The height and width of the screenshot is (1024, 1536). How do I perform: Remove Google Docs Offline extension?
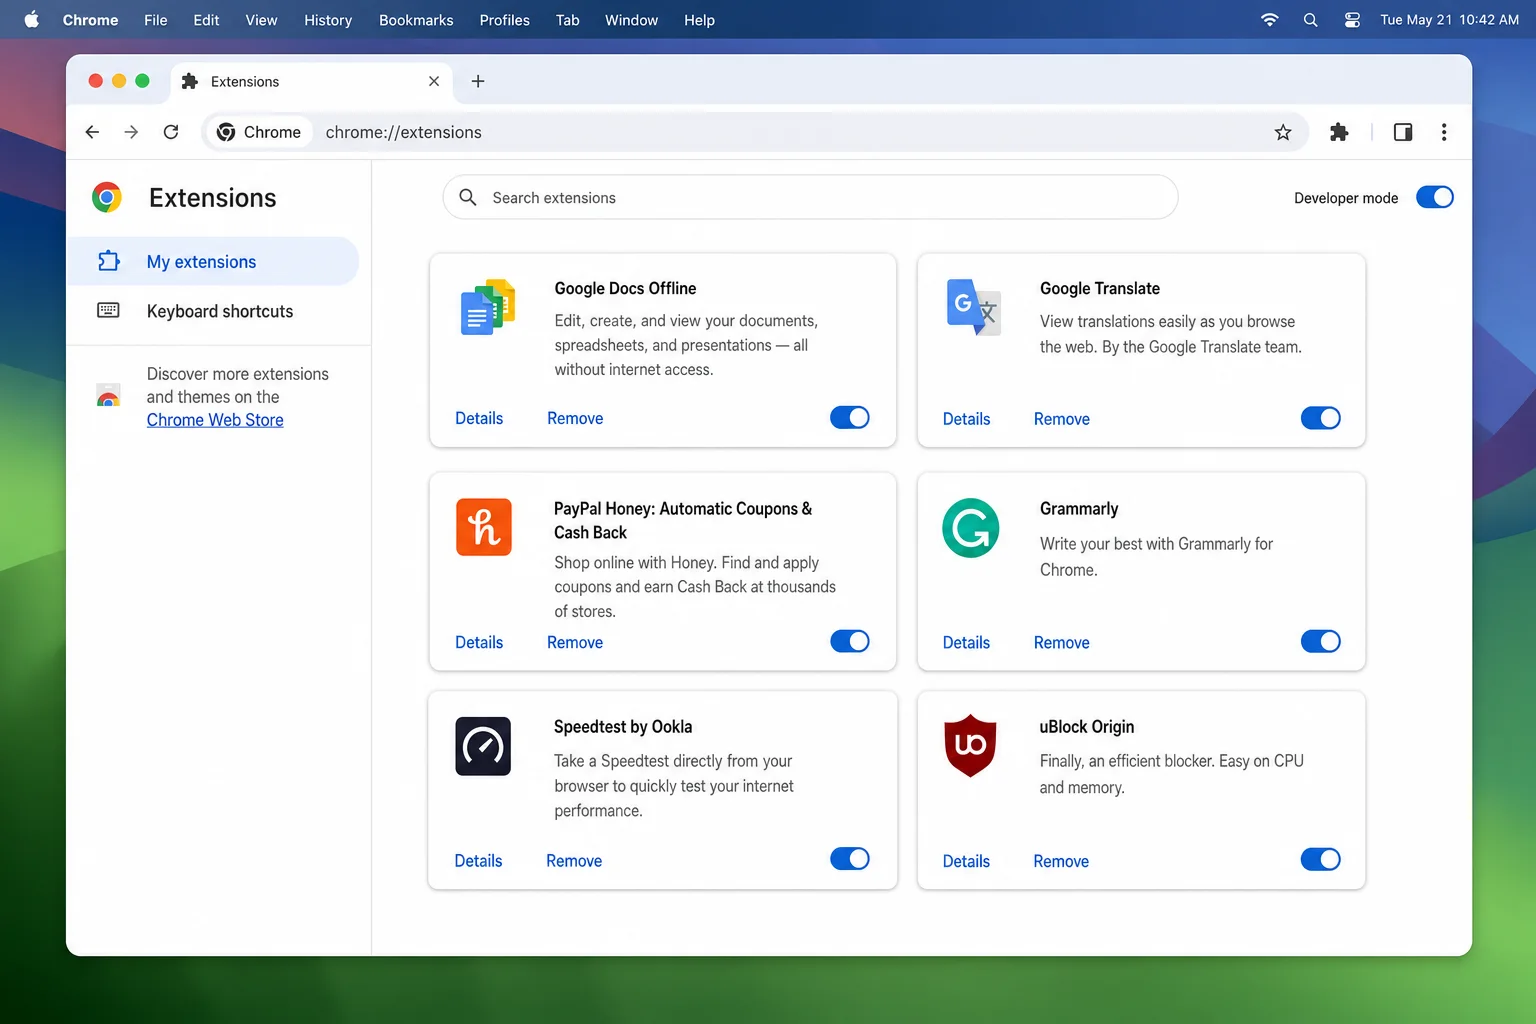click(x=575, y=418)
